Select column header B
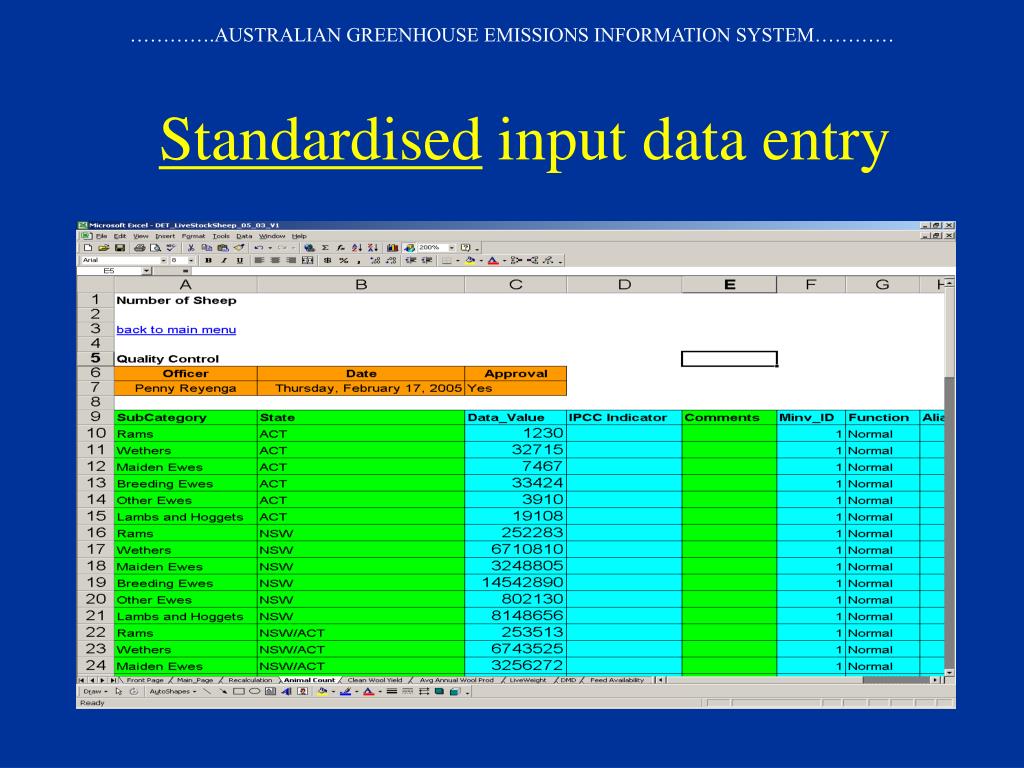Screen dimensions: 1024x768 [x=360, y=285]
